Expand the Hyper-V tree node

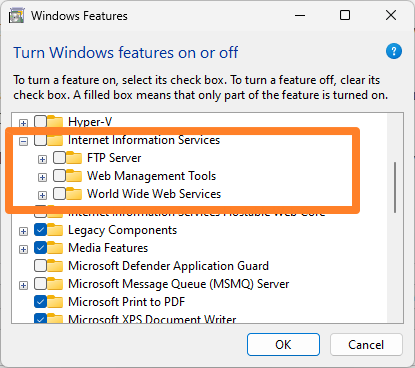pos(23,123)
